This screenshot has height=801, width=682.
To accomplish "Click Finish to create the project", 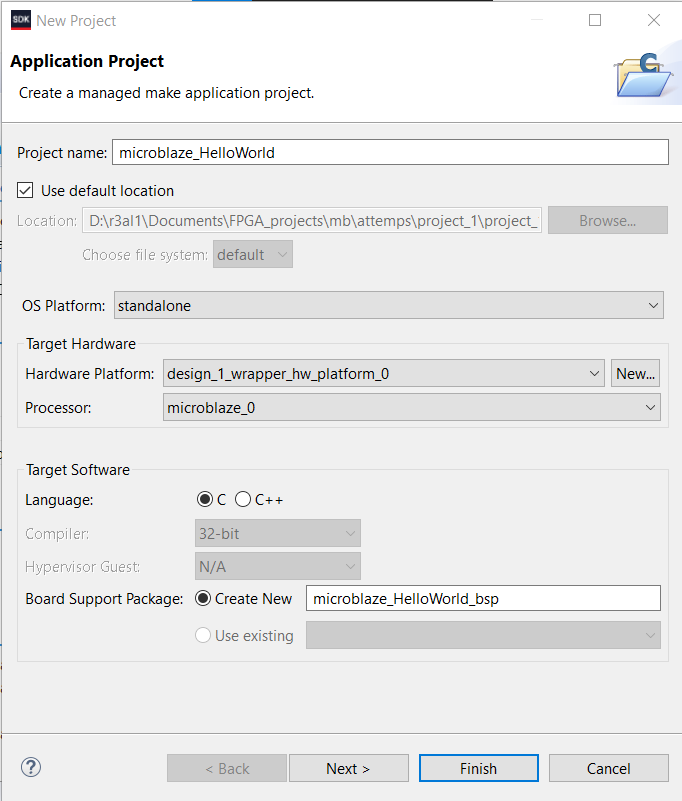I will tap(478, 768).
